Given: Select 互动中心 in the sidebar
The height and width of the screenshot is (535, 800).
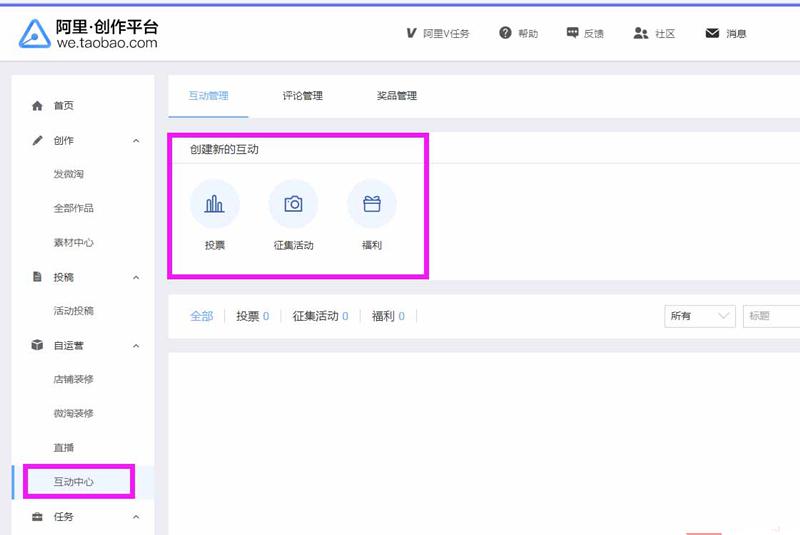Looking at the screenshot, I should 73,481.
